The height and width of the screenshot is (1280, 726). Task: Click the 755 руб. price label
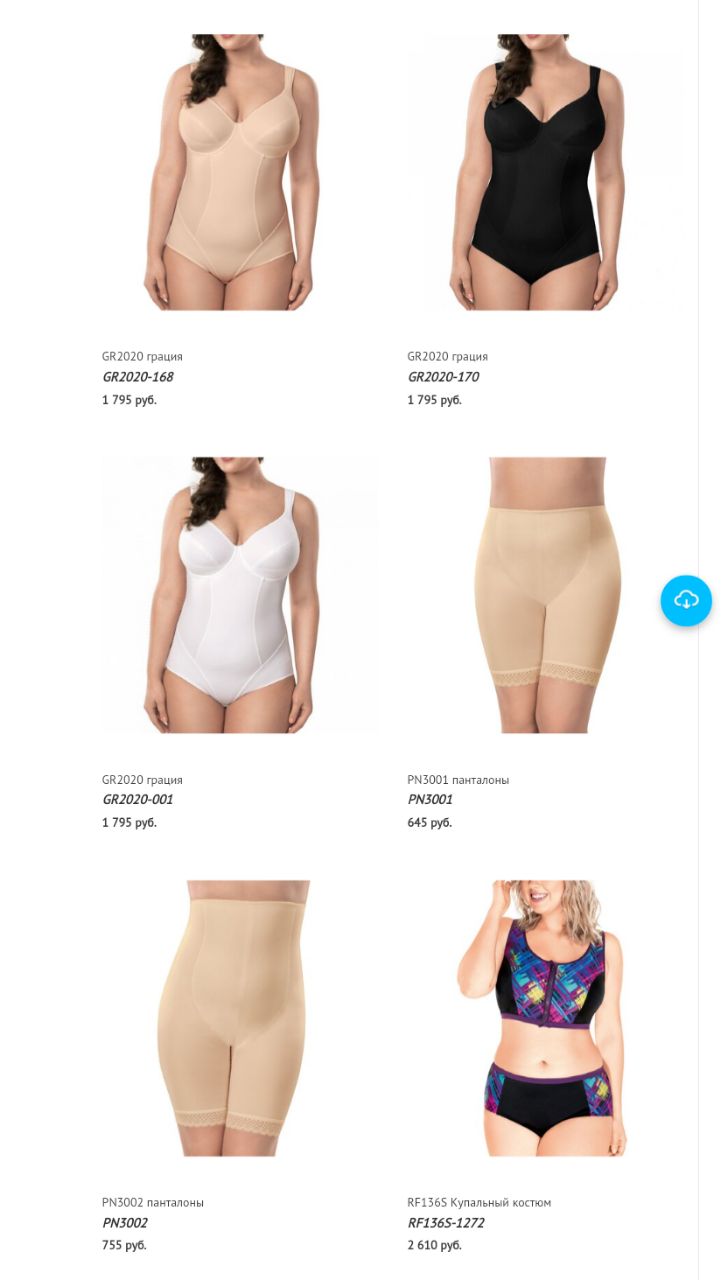(124, 1245)
